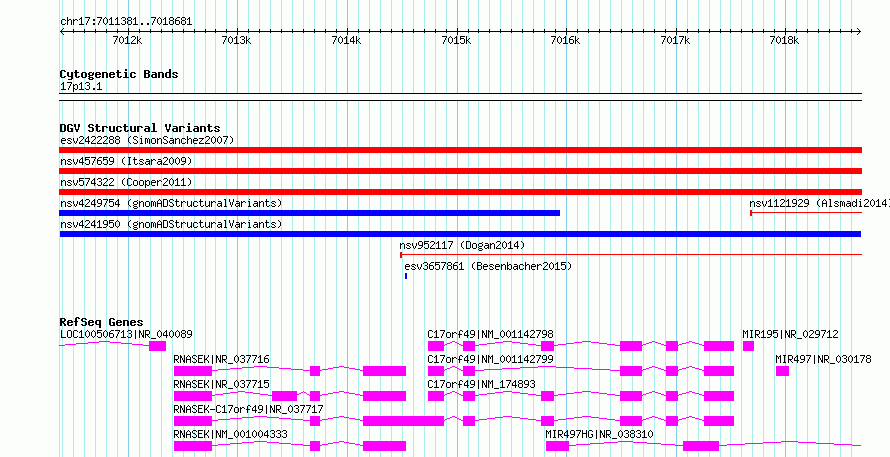Open transcript label RNASEK|NR_037715
This screenshot has height=457, width=890.
221,384
